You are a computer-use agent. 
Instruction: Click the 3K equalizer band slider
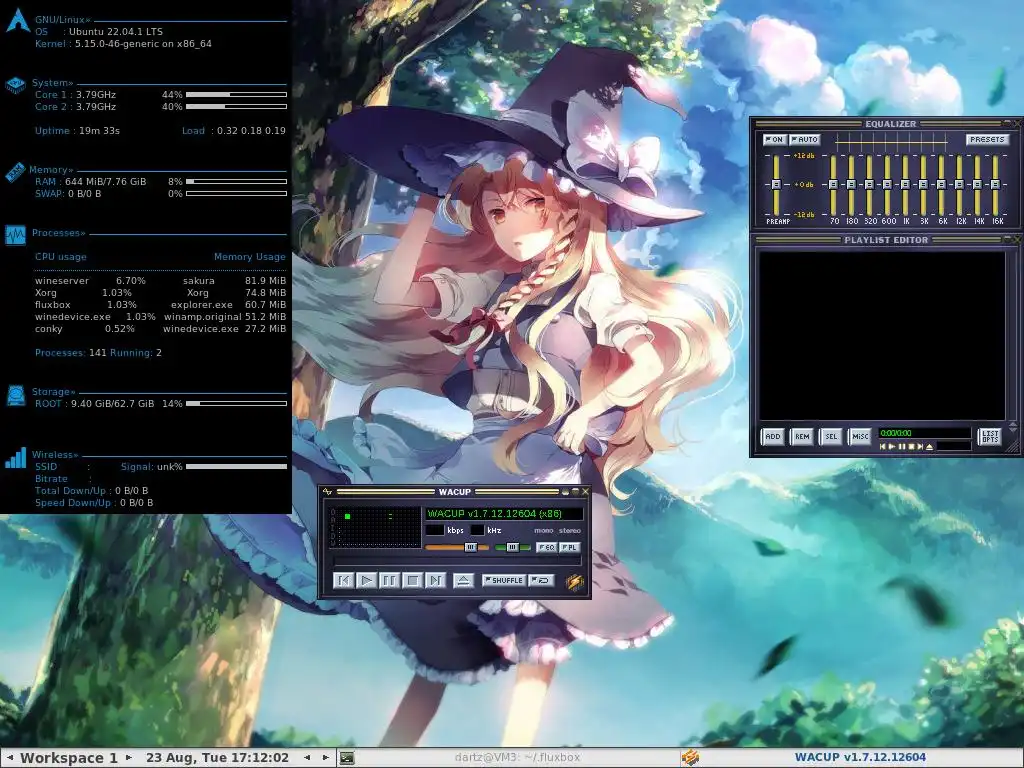point(923,185)
